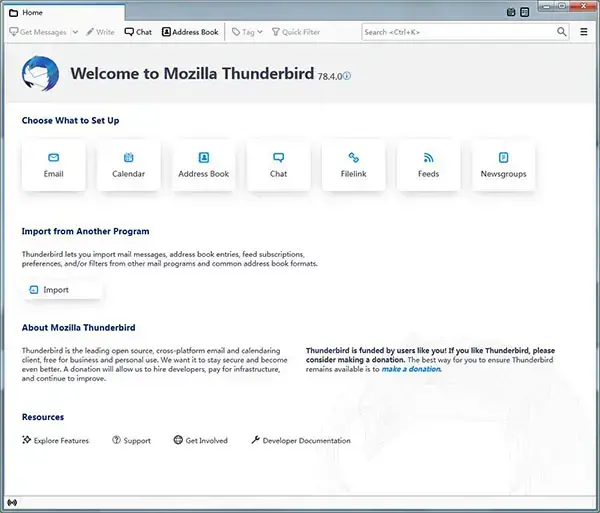Focus the Search input field
Screen dimensions: 600x513
pos(459,32)
